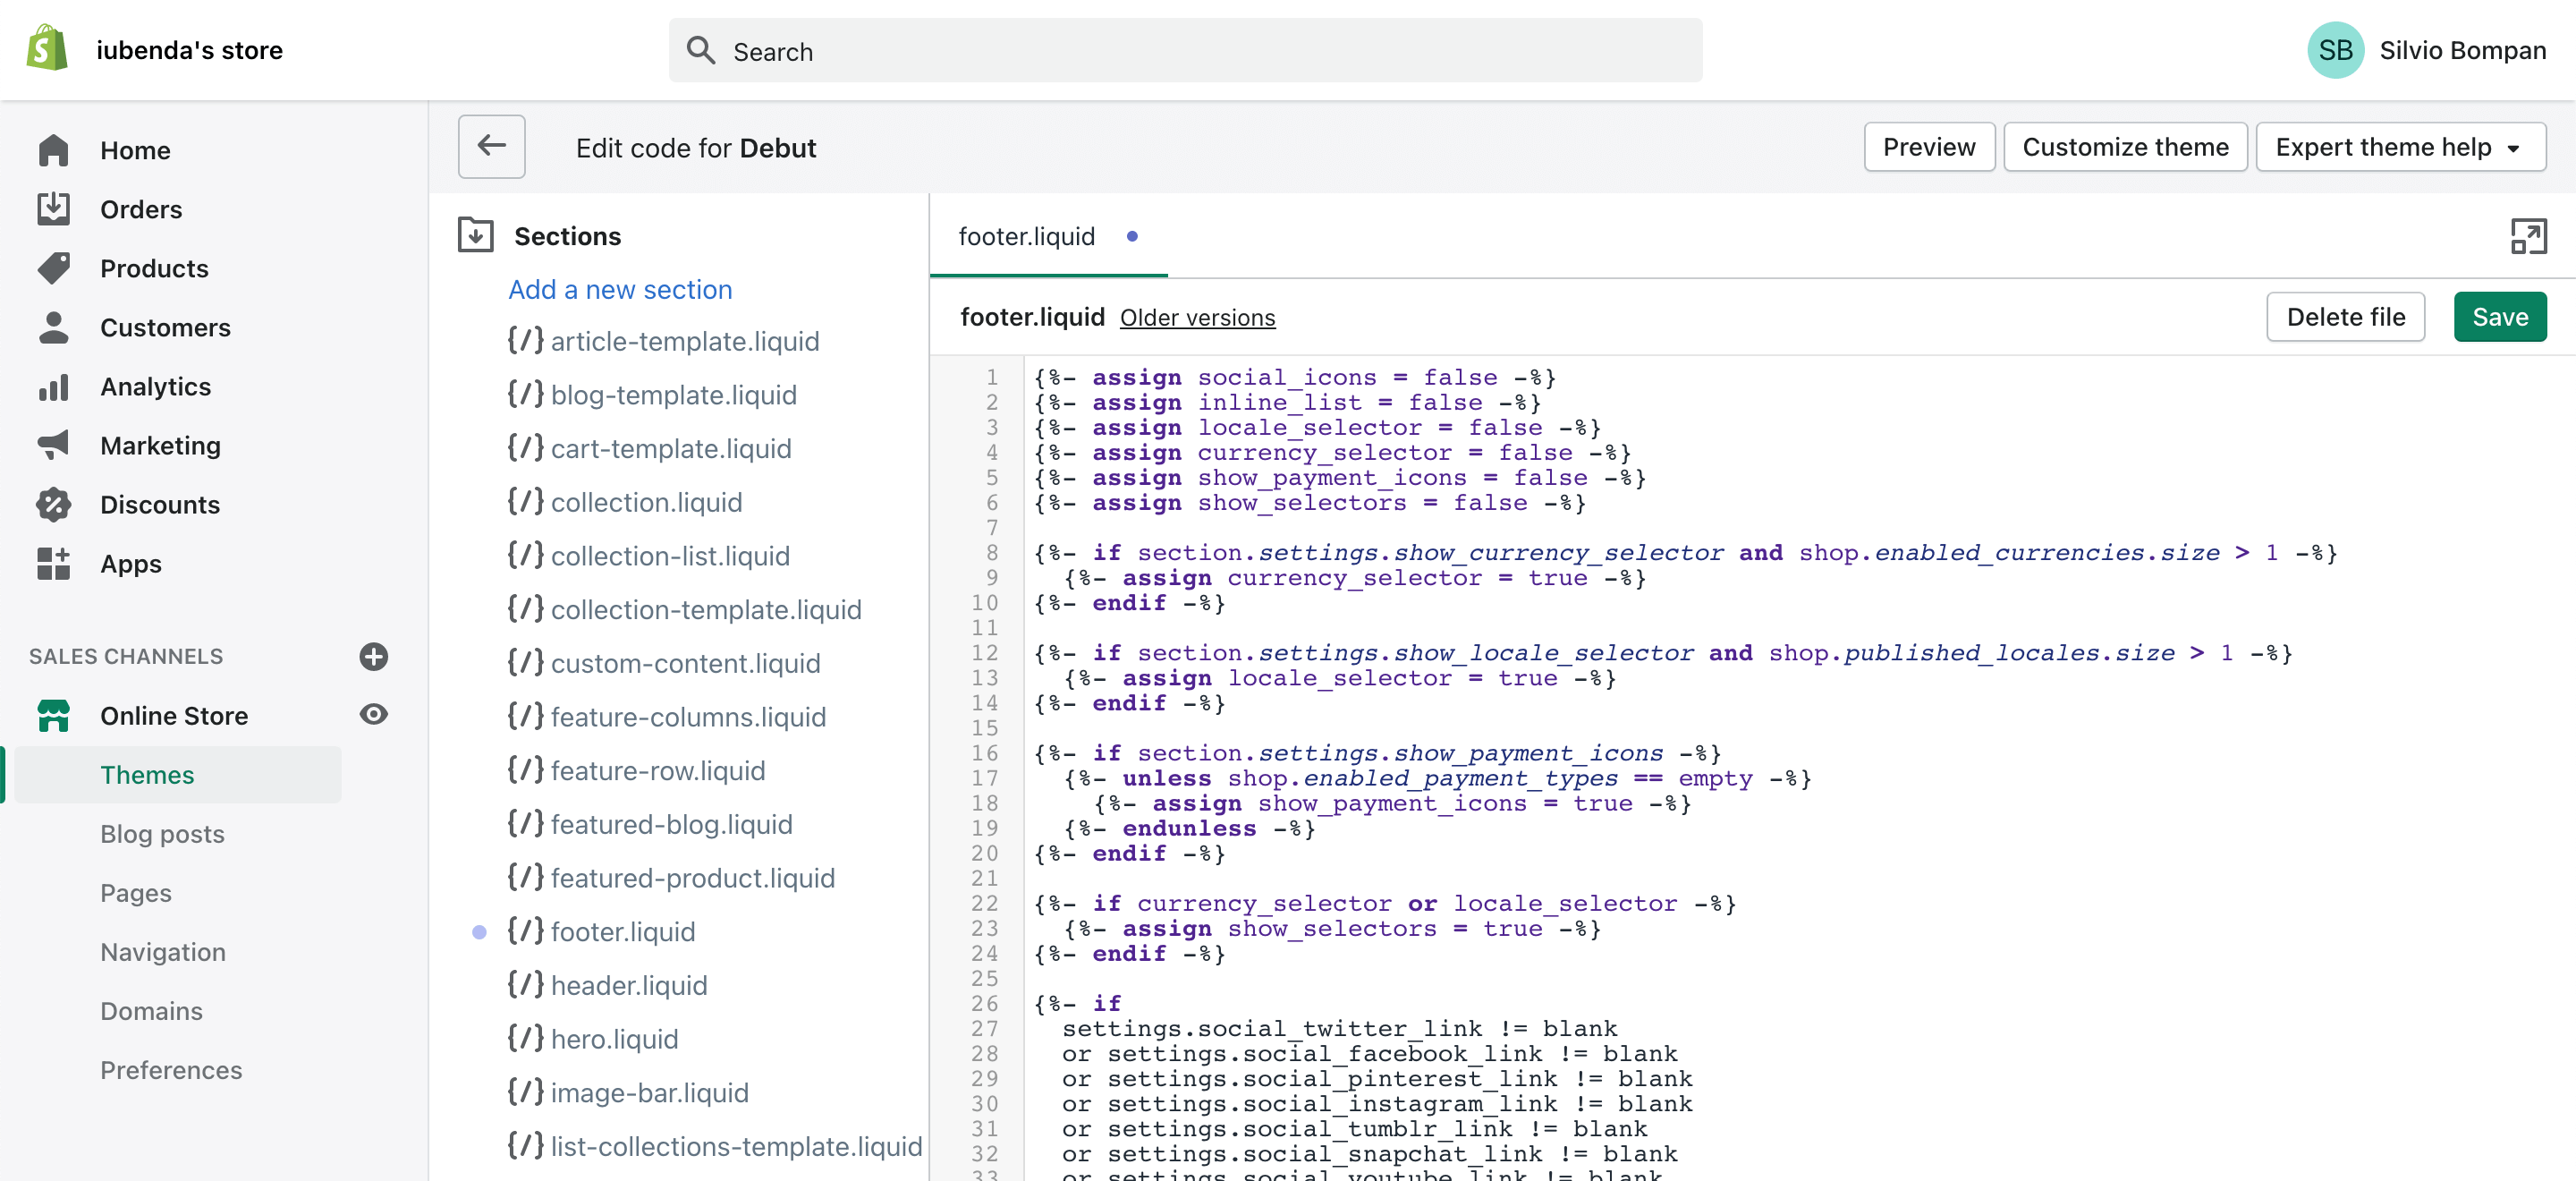2576x1181 pixels.
Task: Open the Expert theme help dropdown
Action: click(2401, 146)
